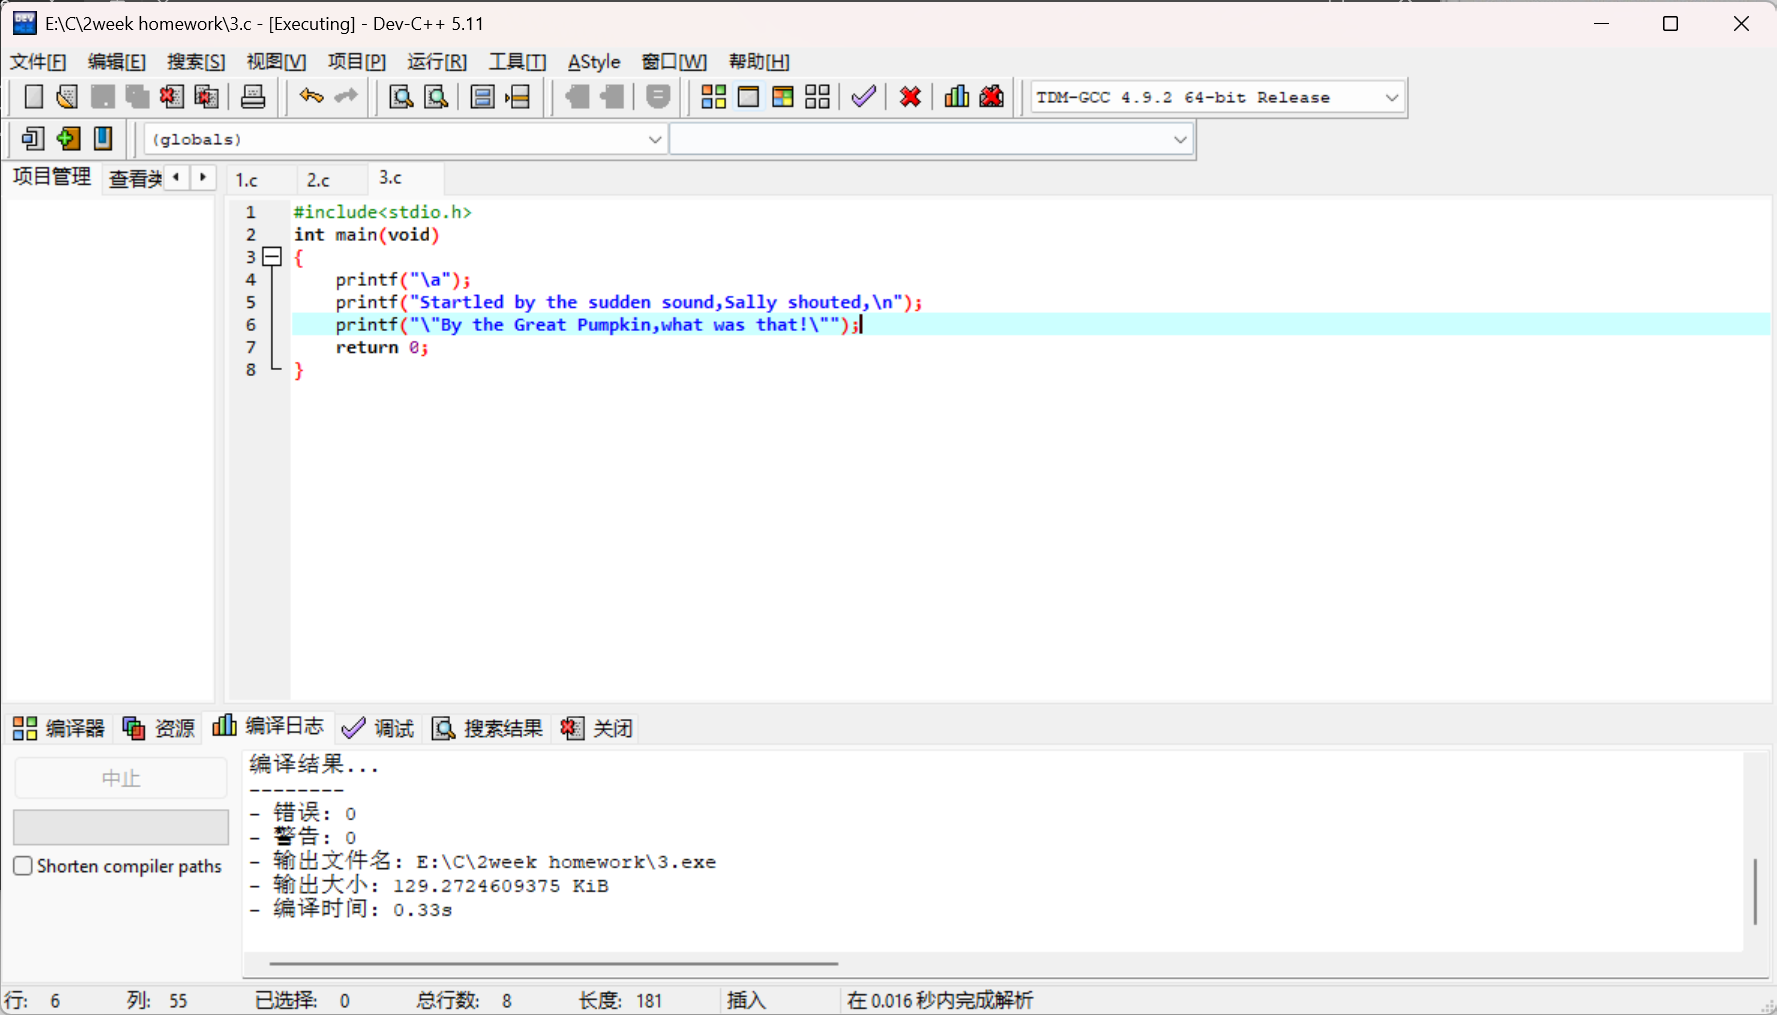Image resolution: width=1777 pixels, height=1015 pixels.
Task: Run the compiled program
Action: (748, 97)
